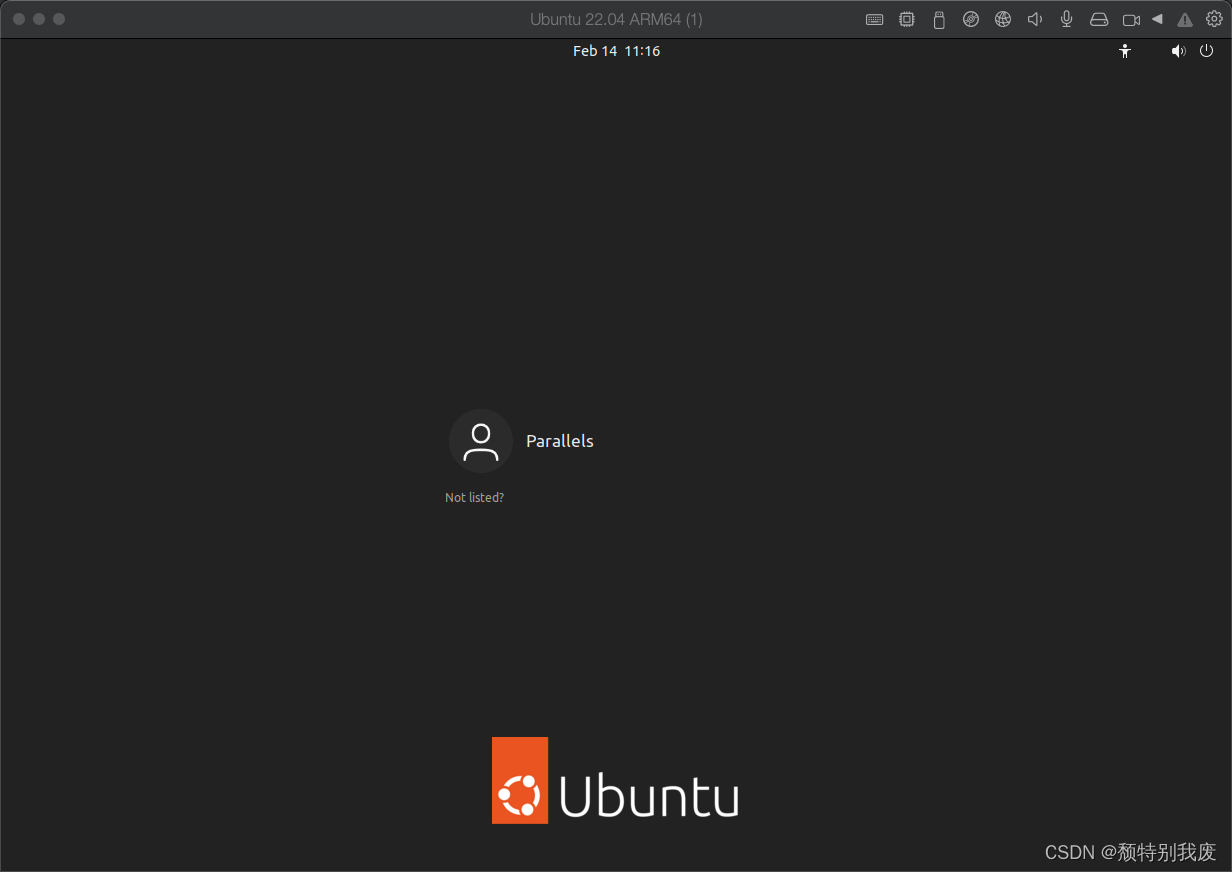This screenshot has width=1232, height=872.
Task: Open Parallels VM settings gear
Action: (x=1214, y=19)
